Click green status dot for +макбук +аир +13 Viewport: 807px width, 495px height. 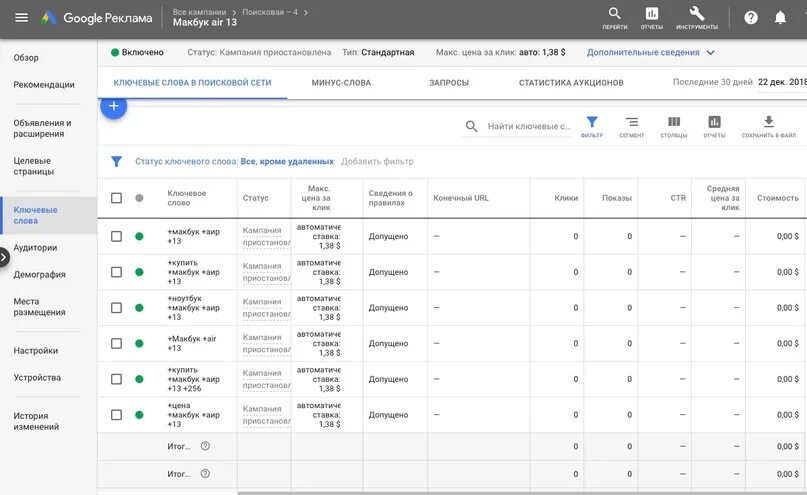(139, 236)
